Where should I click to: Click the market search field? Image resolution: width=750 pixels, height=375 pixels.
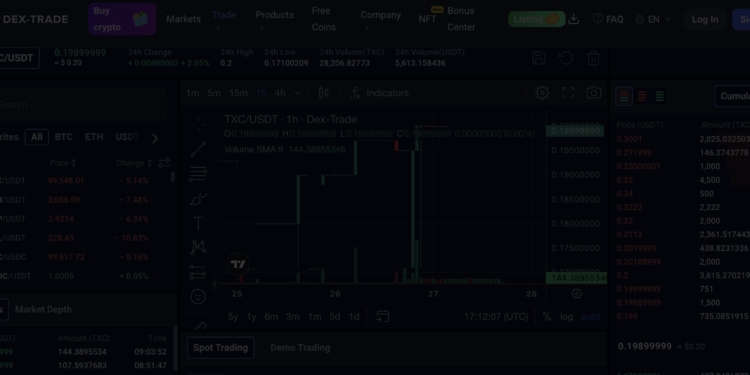(x=83, y=105)
